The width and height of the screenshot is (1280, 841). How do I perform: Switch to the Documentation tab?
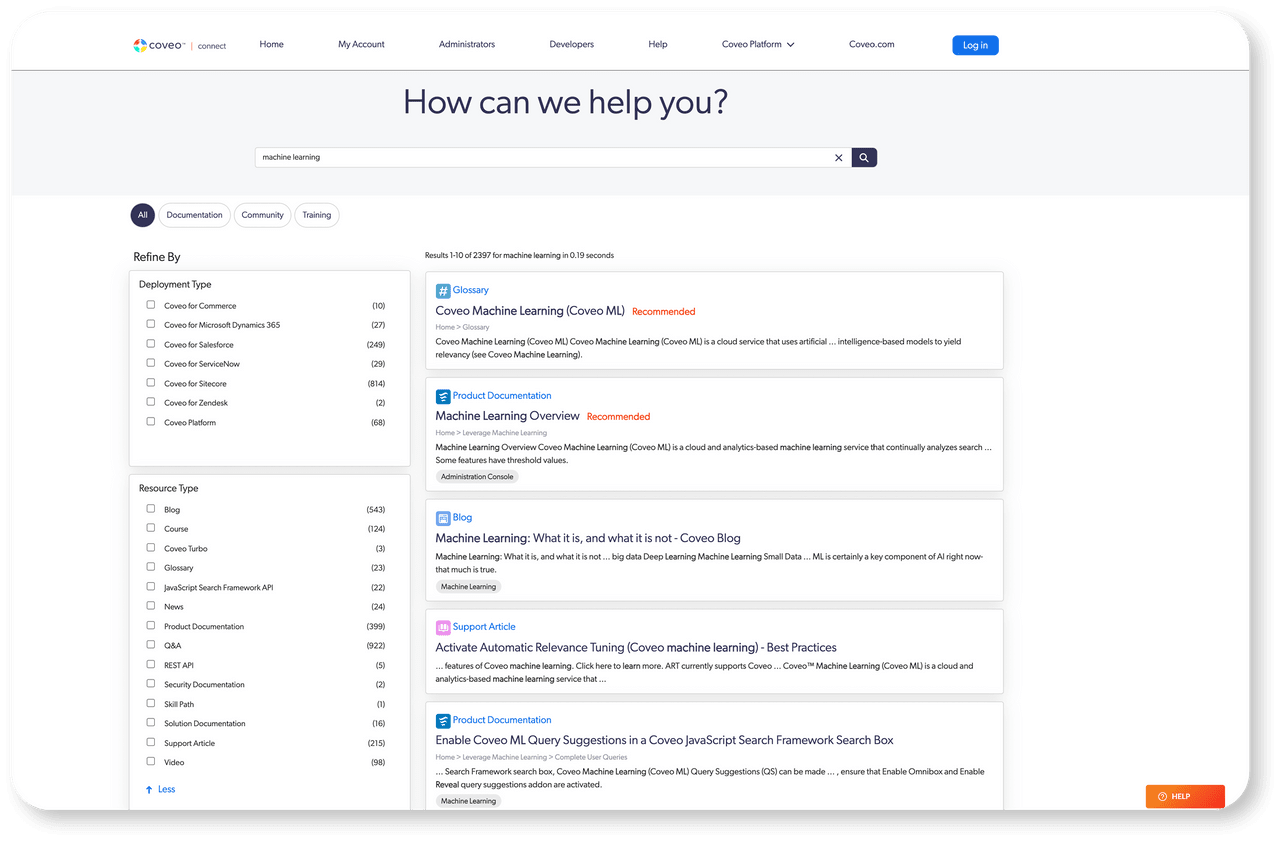pyautogui.click(x=194, y=215)
